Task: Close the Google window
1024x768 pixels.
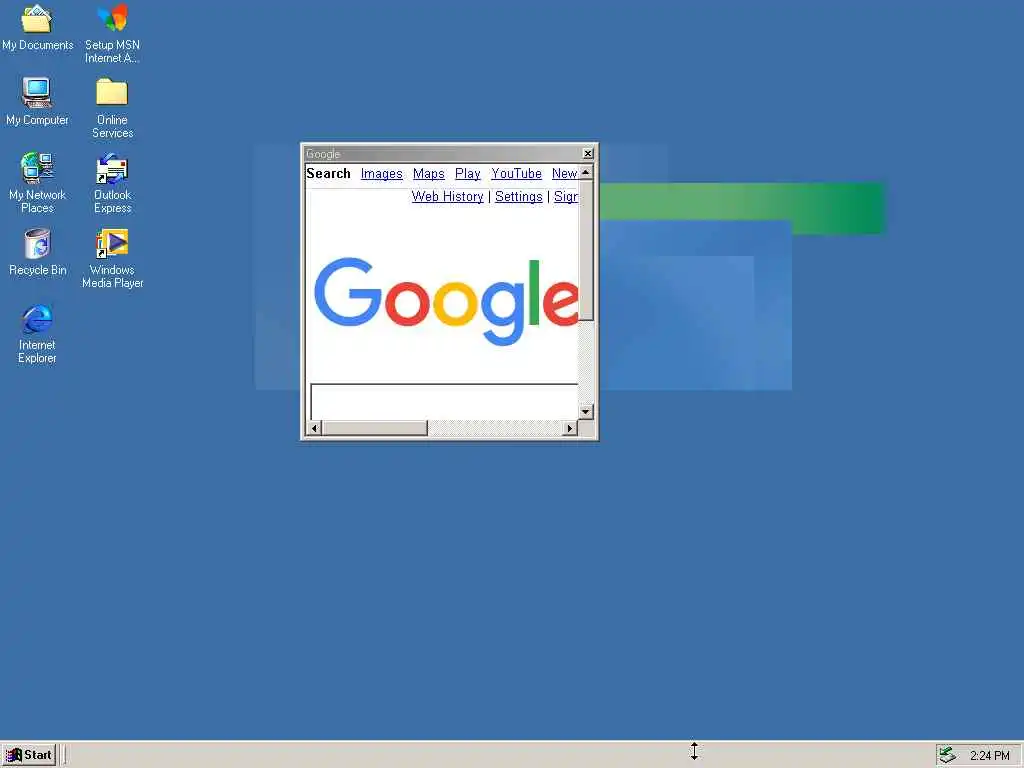Action: [588, 153]
